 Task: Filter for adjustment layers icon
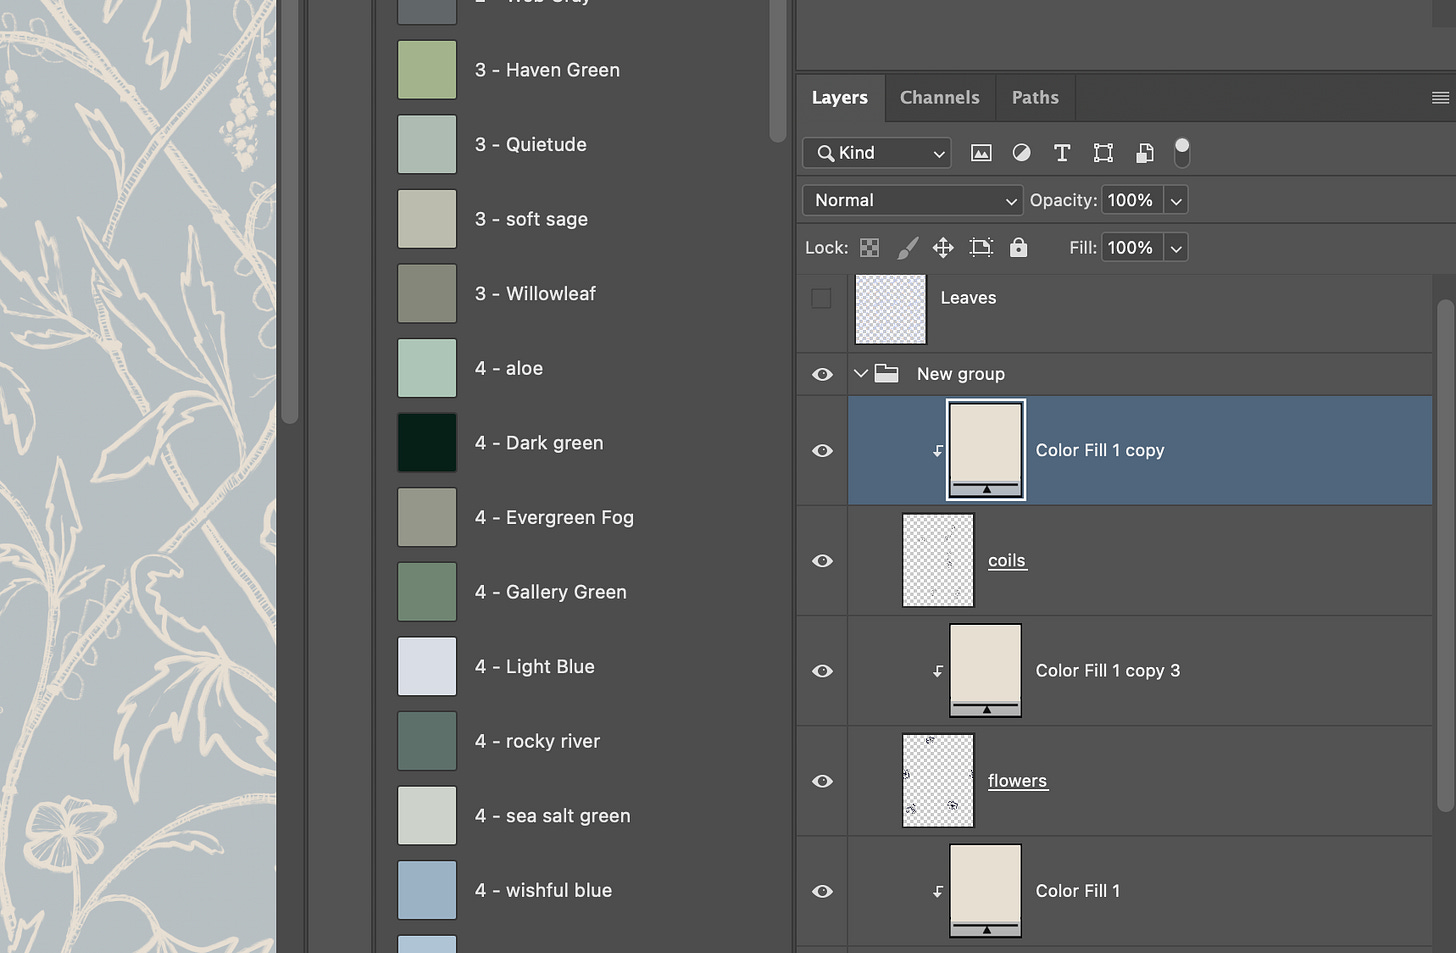click(1021, 153)
